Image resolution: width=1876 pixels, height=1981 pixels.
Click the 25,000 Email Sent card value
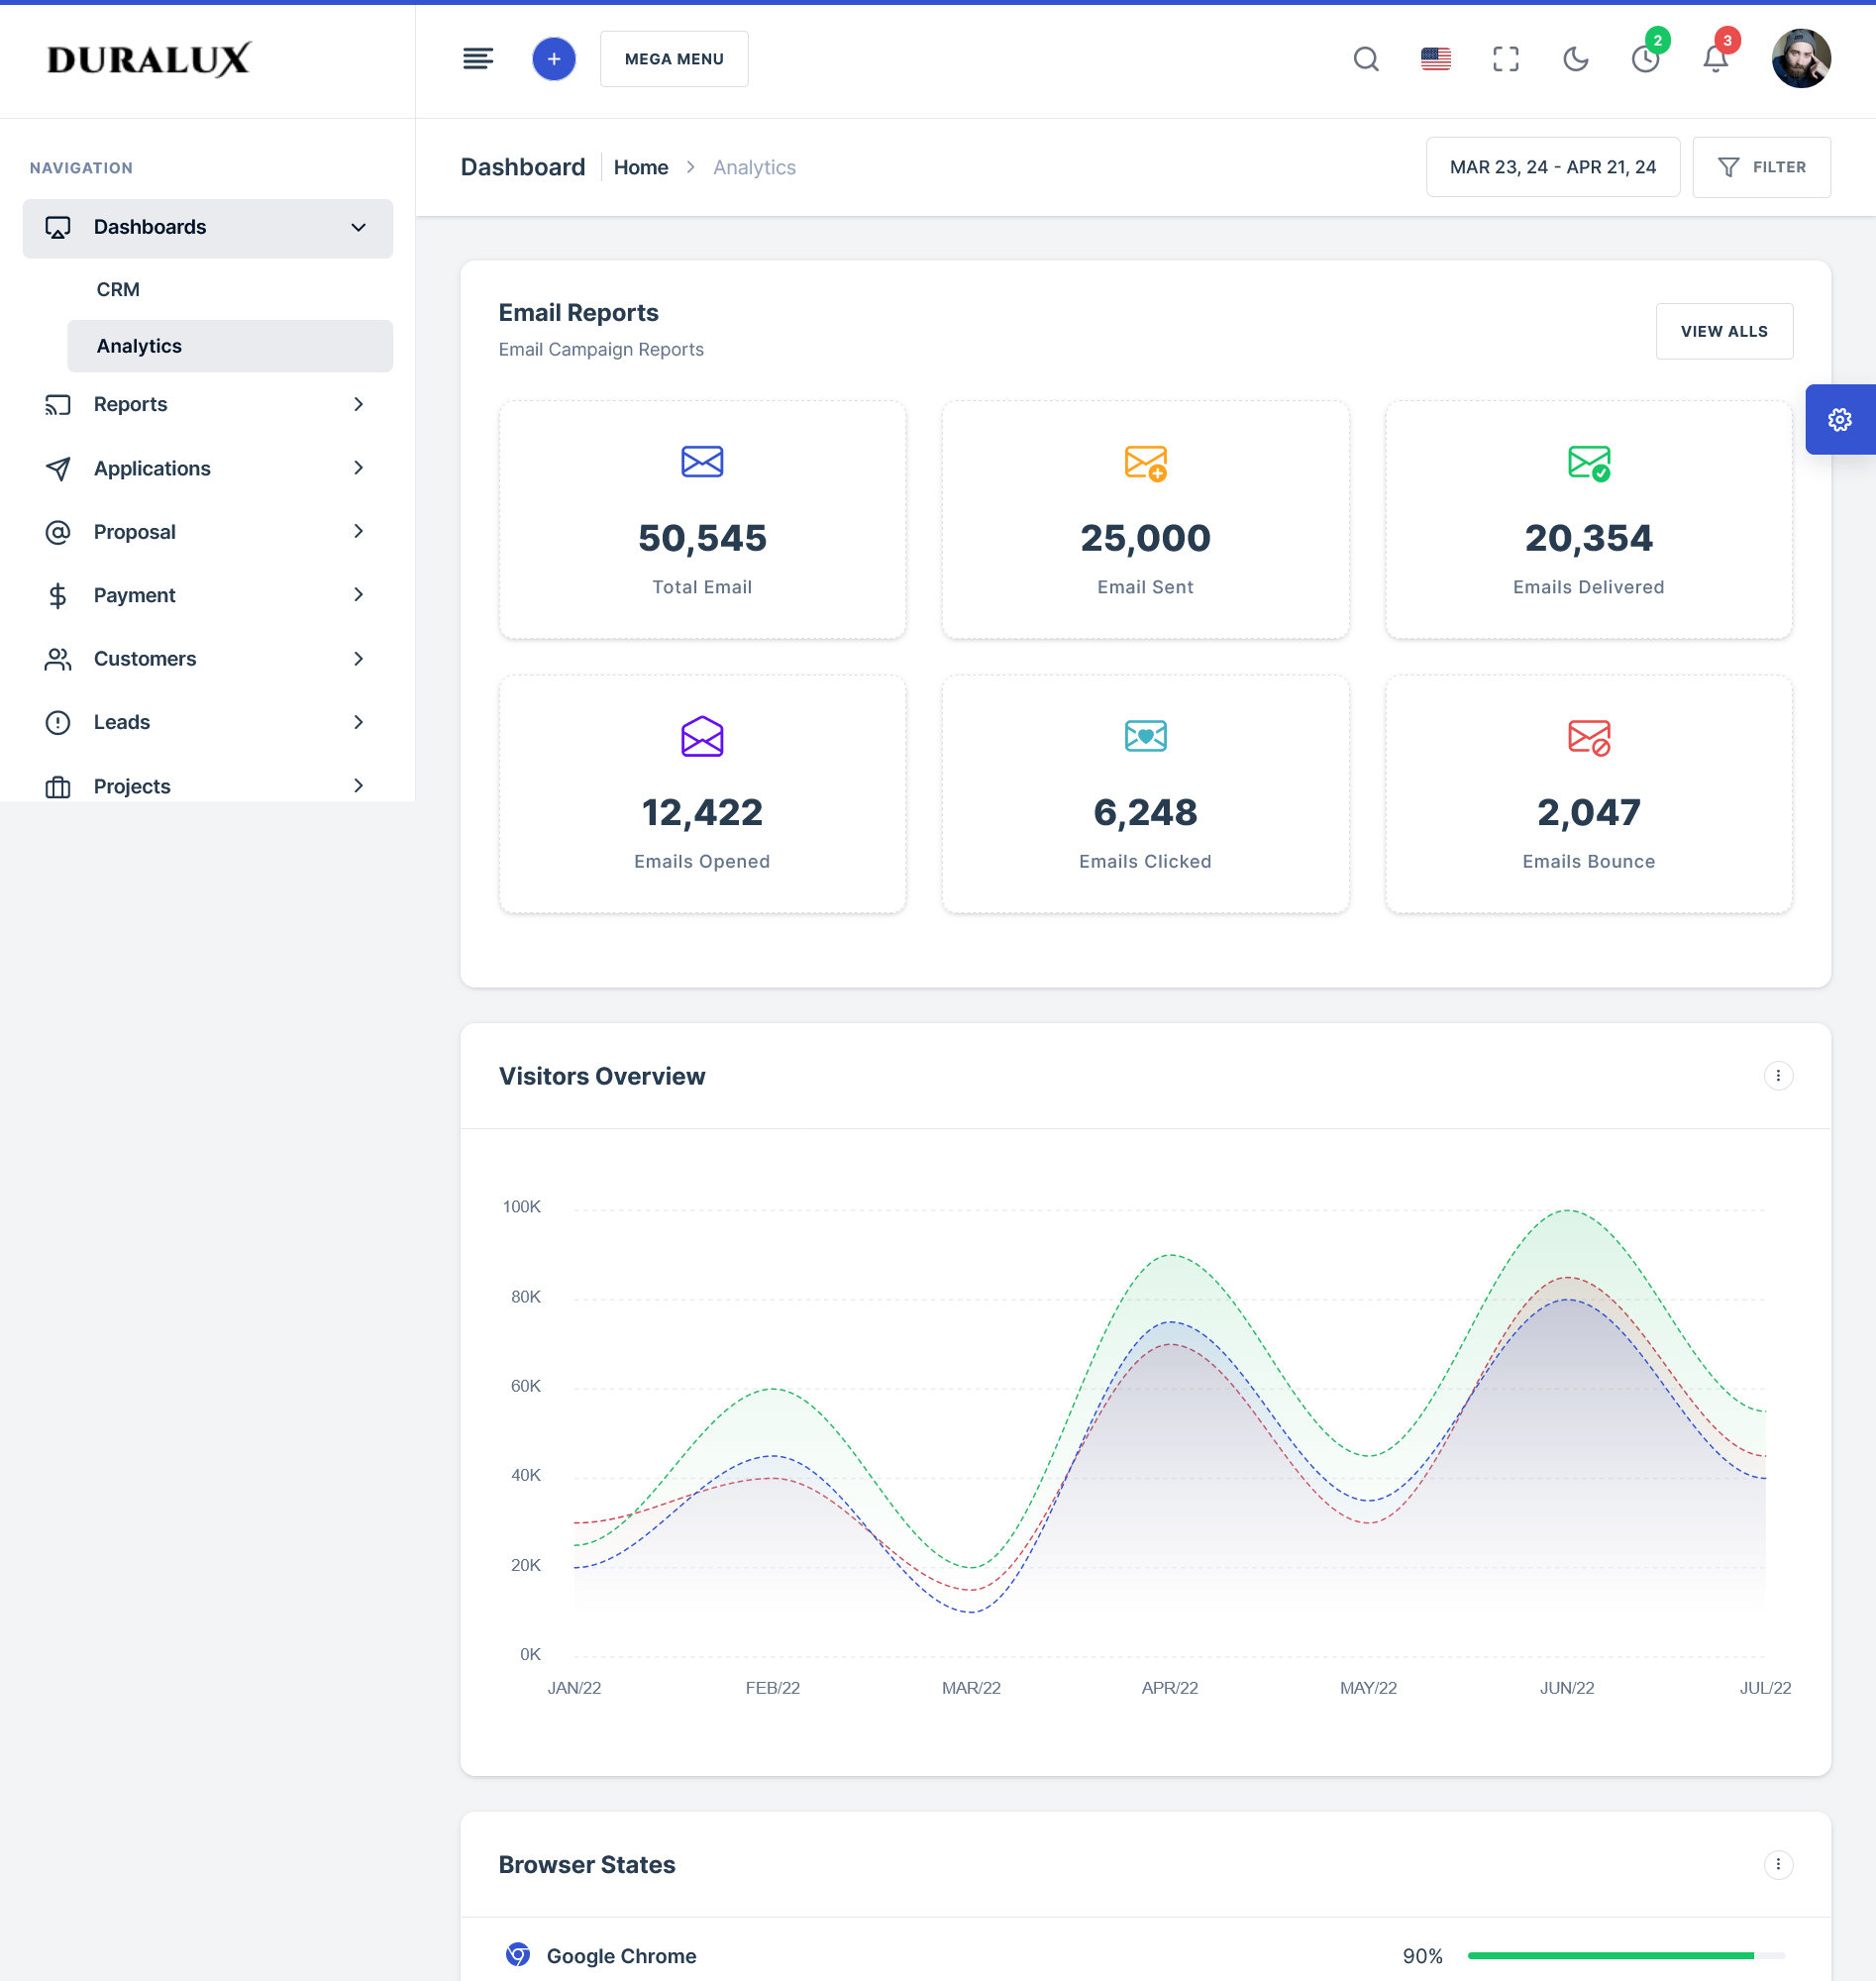click(x=1146, y=538)
